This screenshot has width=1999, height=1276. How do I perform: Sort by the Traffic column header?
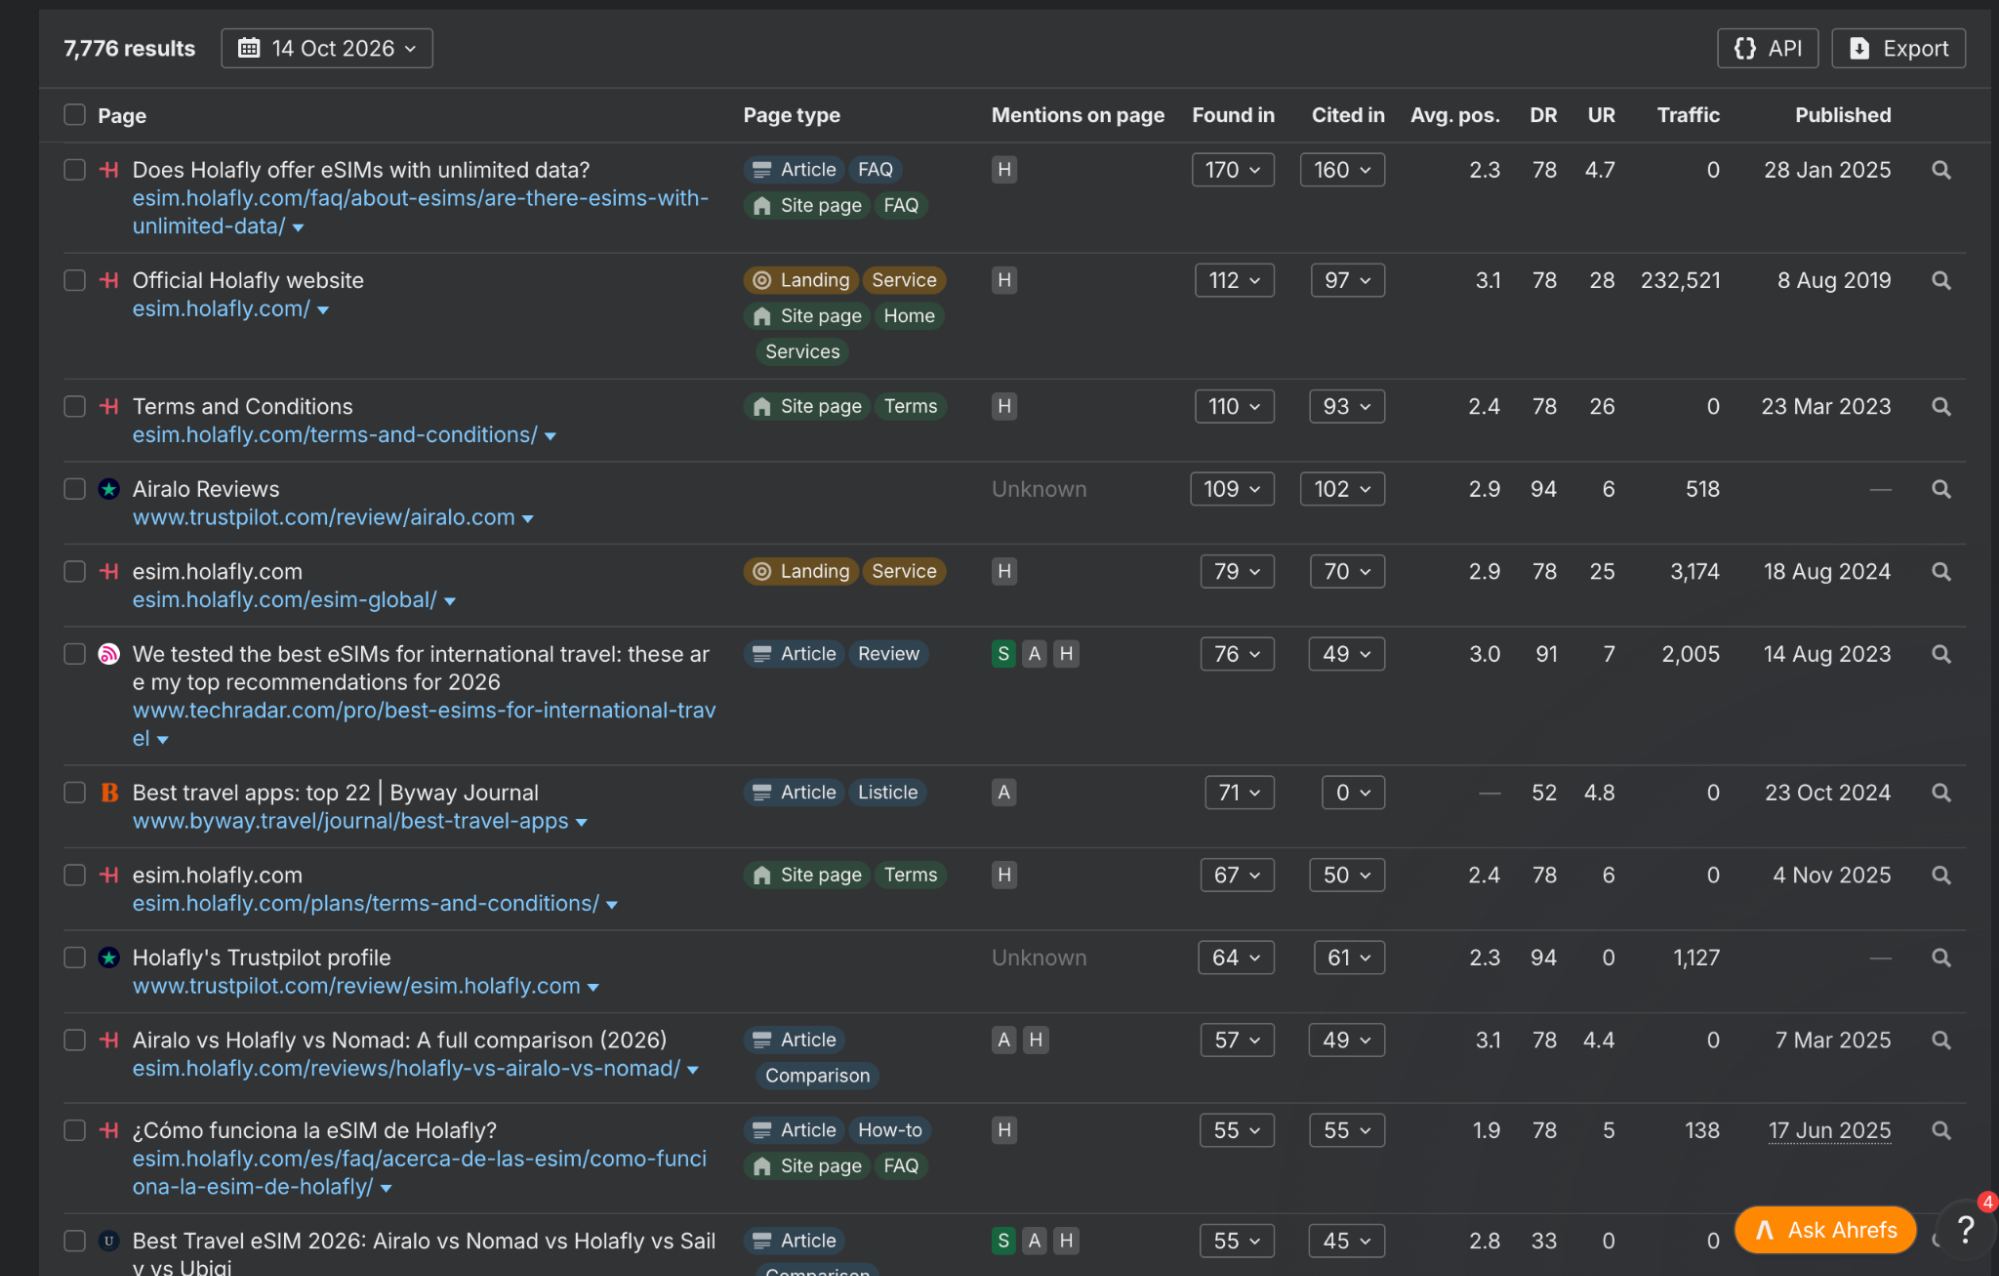click(x=1688, y=115)
